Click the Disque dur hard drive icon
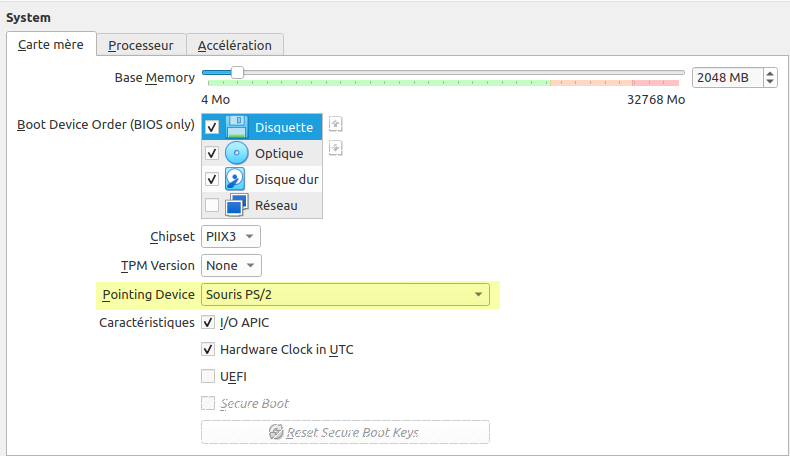Screen dimensions: 790x456 pyautogui.click(x=236, y=179)
